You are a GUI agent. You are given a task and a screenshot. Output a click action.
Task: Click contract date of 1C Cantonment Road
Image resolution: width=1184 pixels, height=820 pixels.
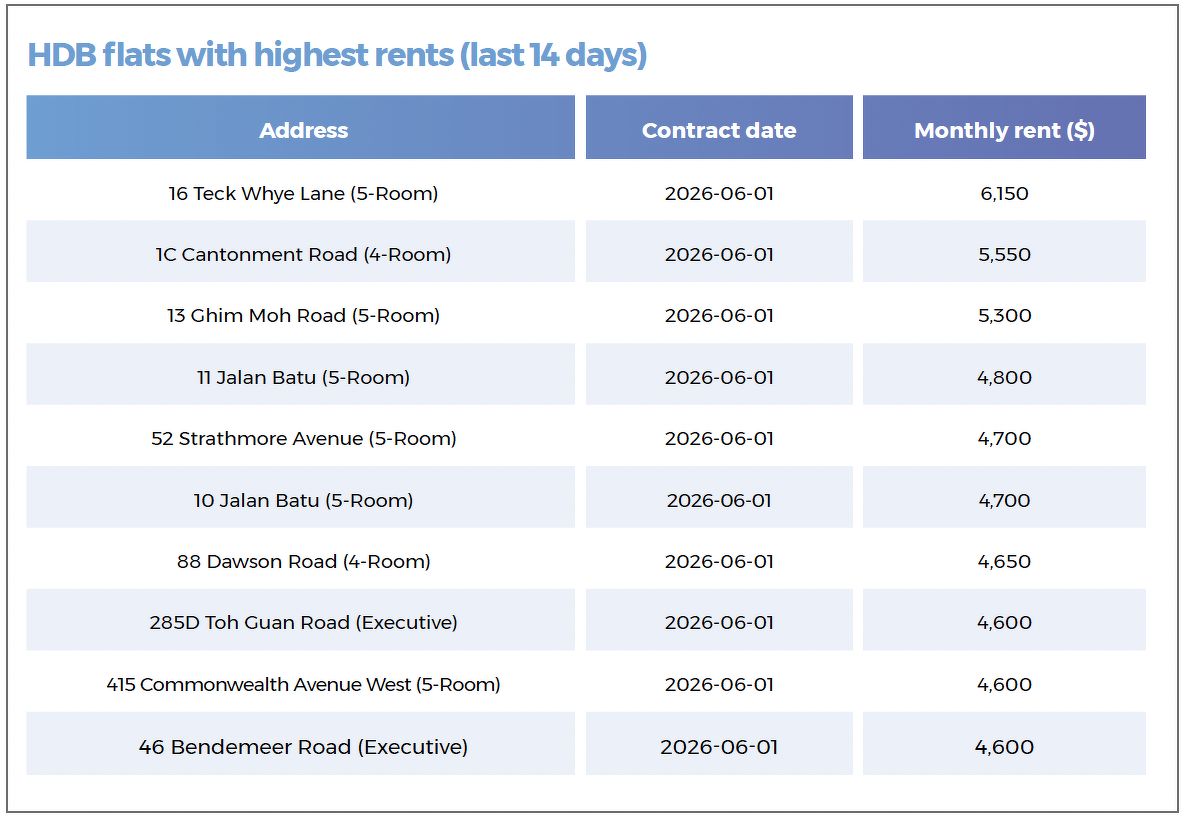click(719, 255)
